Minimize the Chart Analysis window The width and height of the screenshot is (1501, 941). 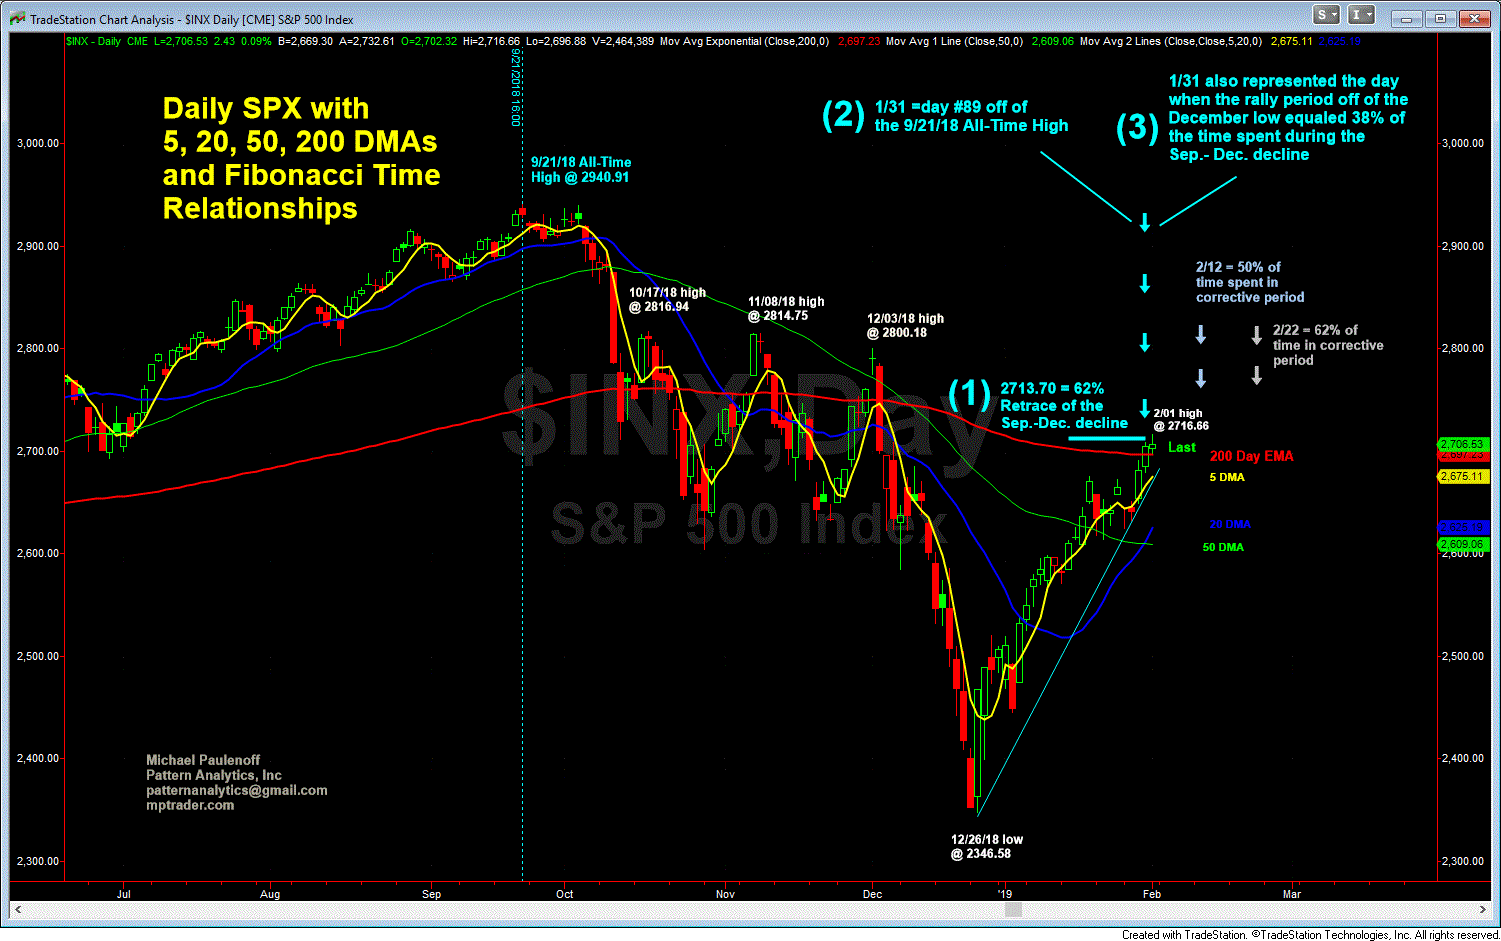1409,17
